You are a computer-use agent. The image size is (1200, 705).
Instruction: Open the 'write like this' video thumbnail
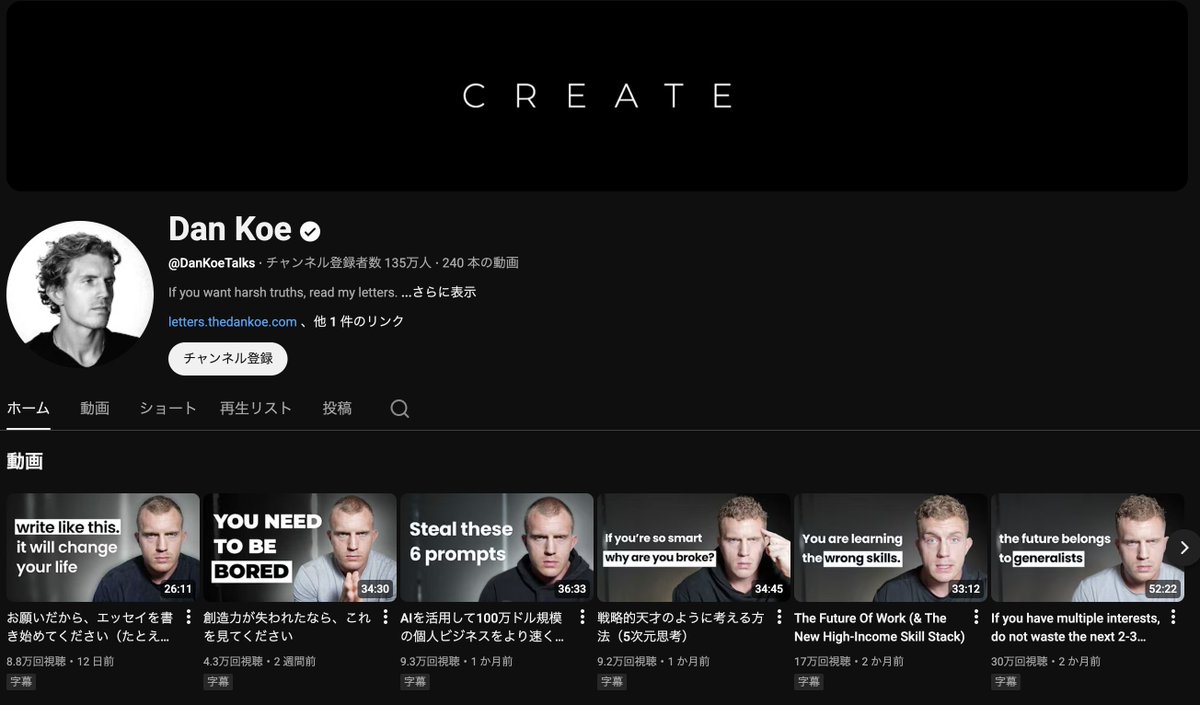click(103, 547)
